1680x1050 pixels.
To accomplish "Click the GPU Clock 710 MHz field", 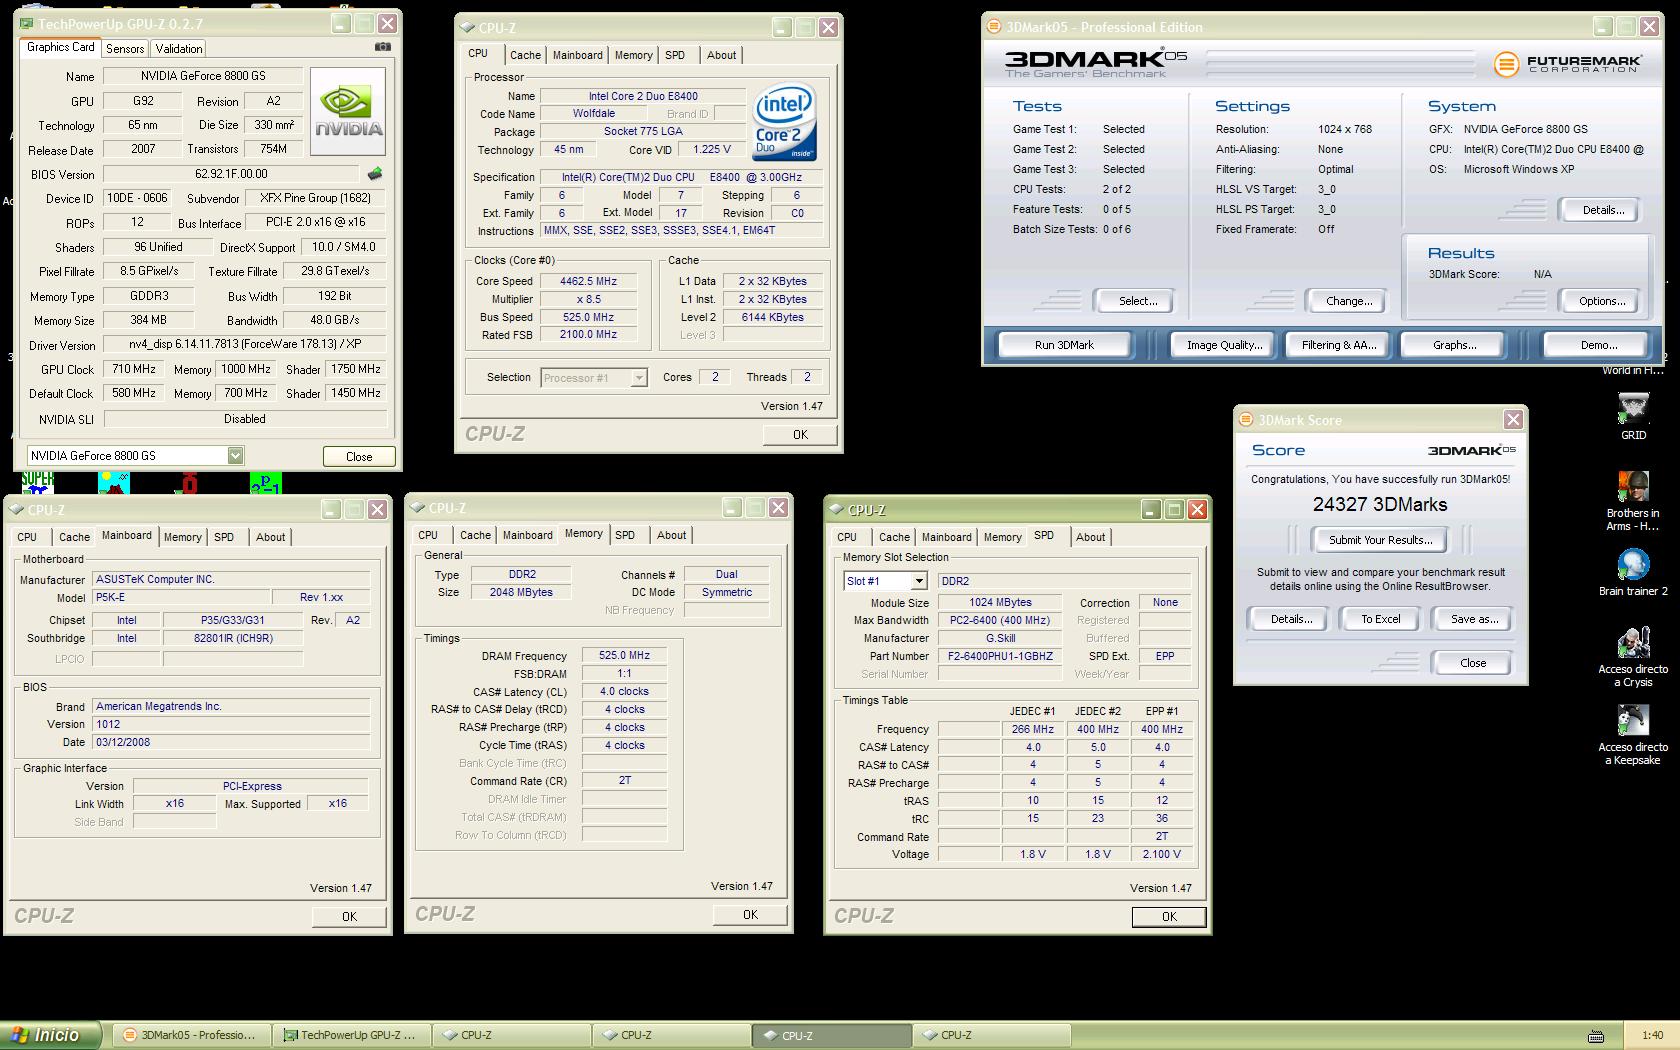I will [x=133, y=369].
